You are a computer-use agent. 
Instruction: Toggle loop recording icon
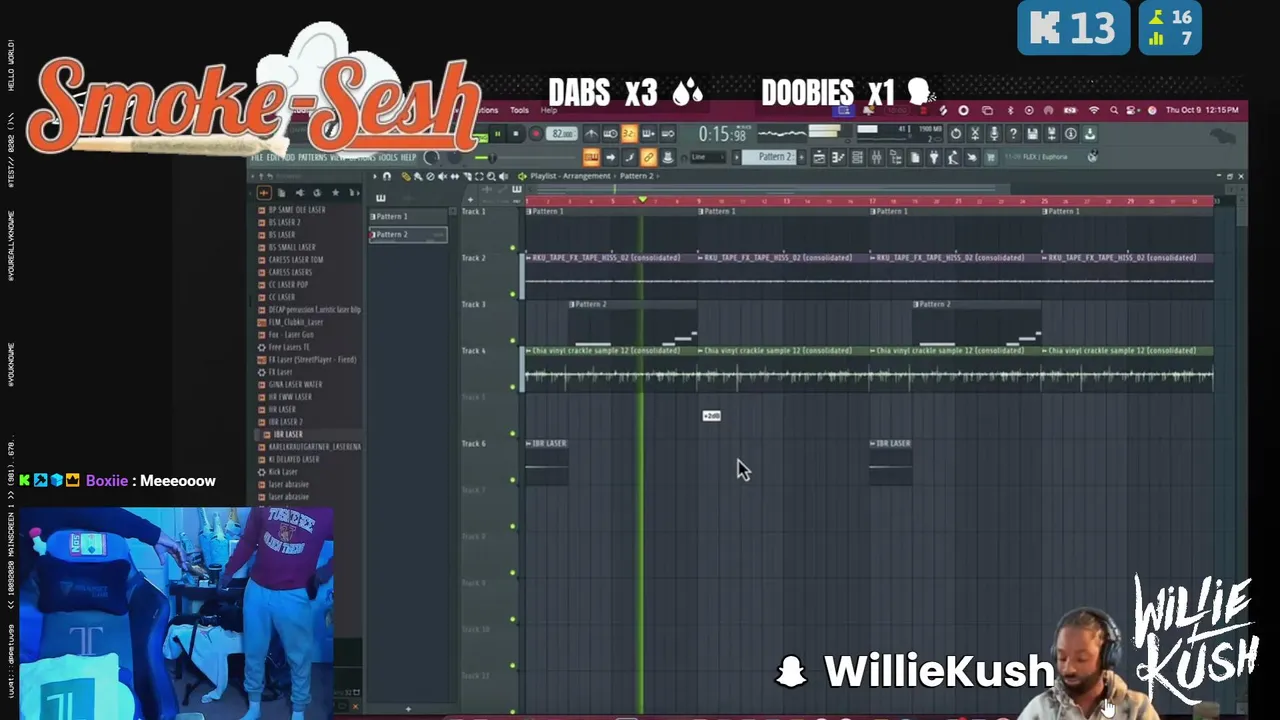click(x=667, y=134)
